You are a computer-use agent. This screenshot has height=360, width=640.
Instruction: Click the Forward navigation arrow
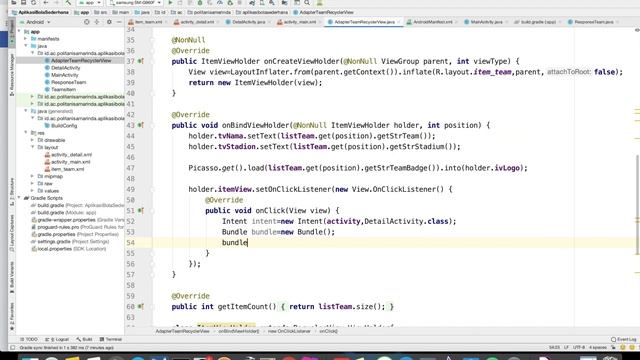56,3
